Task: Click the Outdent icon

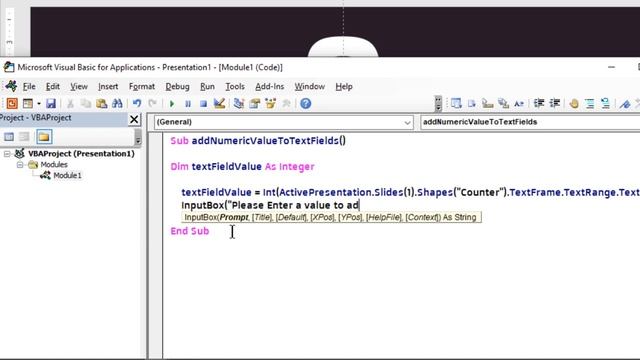Action: 555,104
